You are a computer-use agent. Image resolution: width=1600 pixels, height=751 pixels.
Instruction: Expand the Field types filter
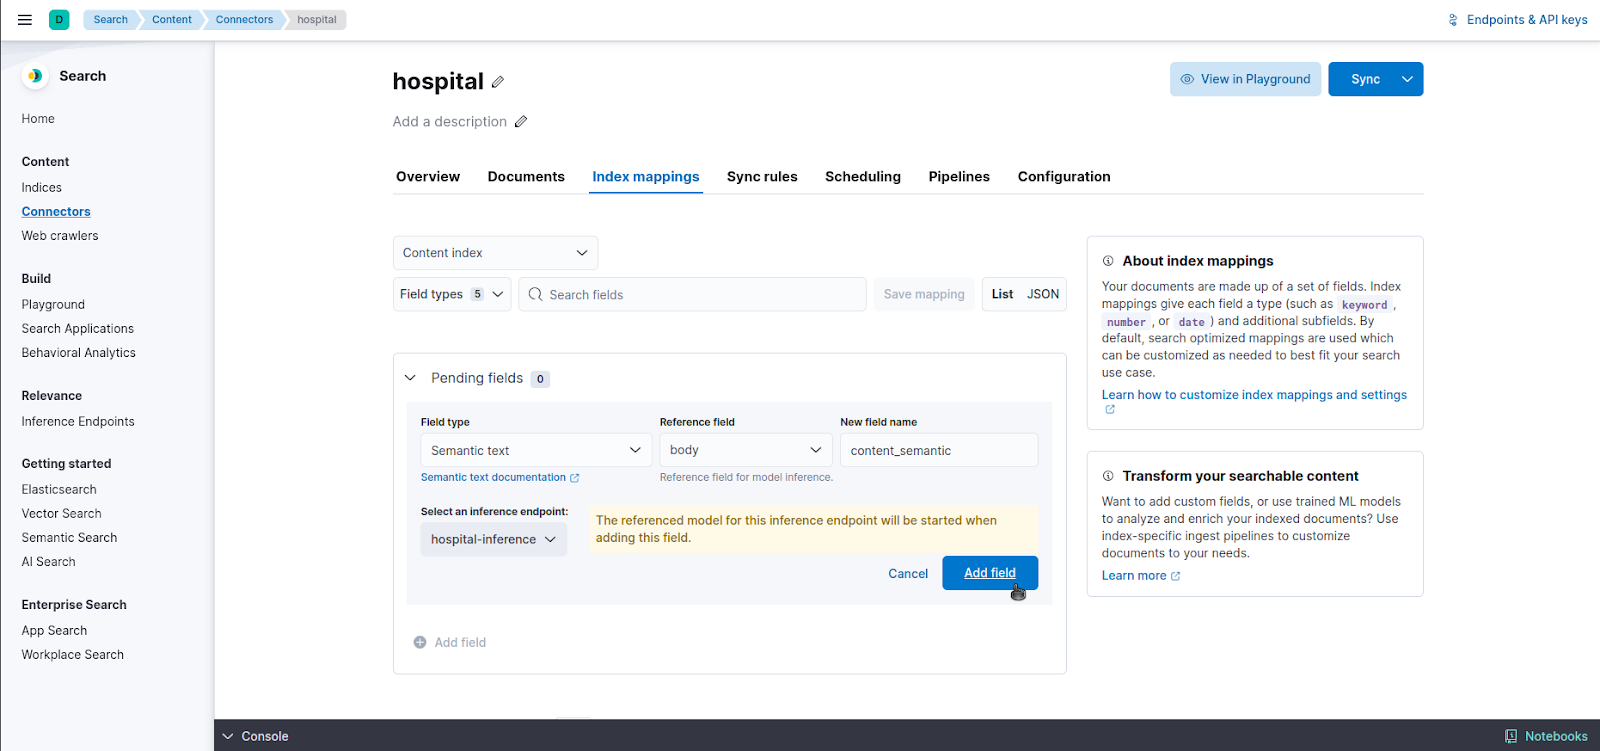[452, 294]
